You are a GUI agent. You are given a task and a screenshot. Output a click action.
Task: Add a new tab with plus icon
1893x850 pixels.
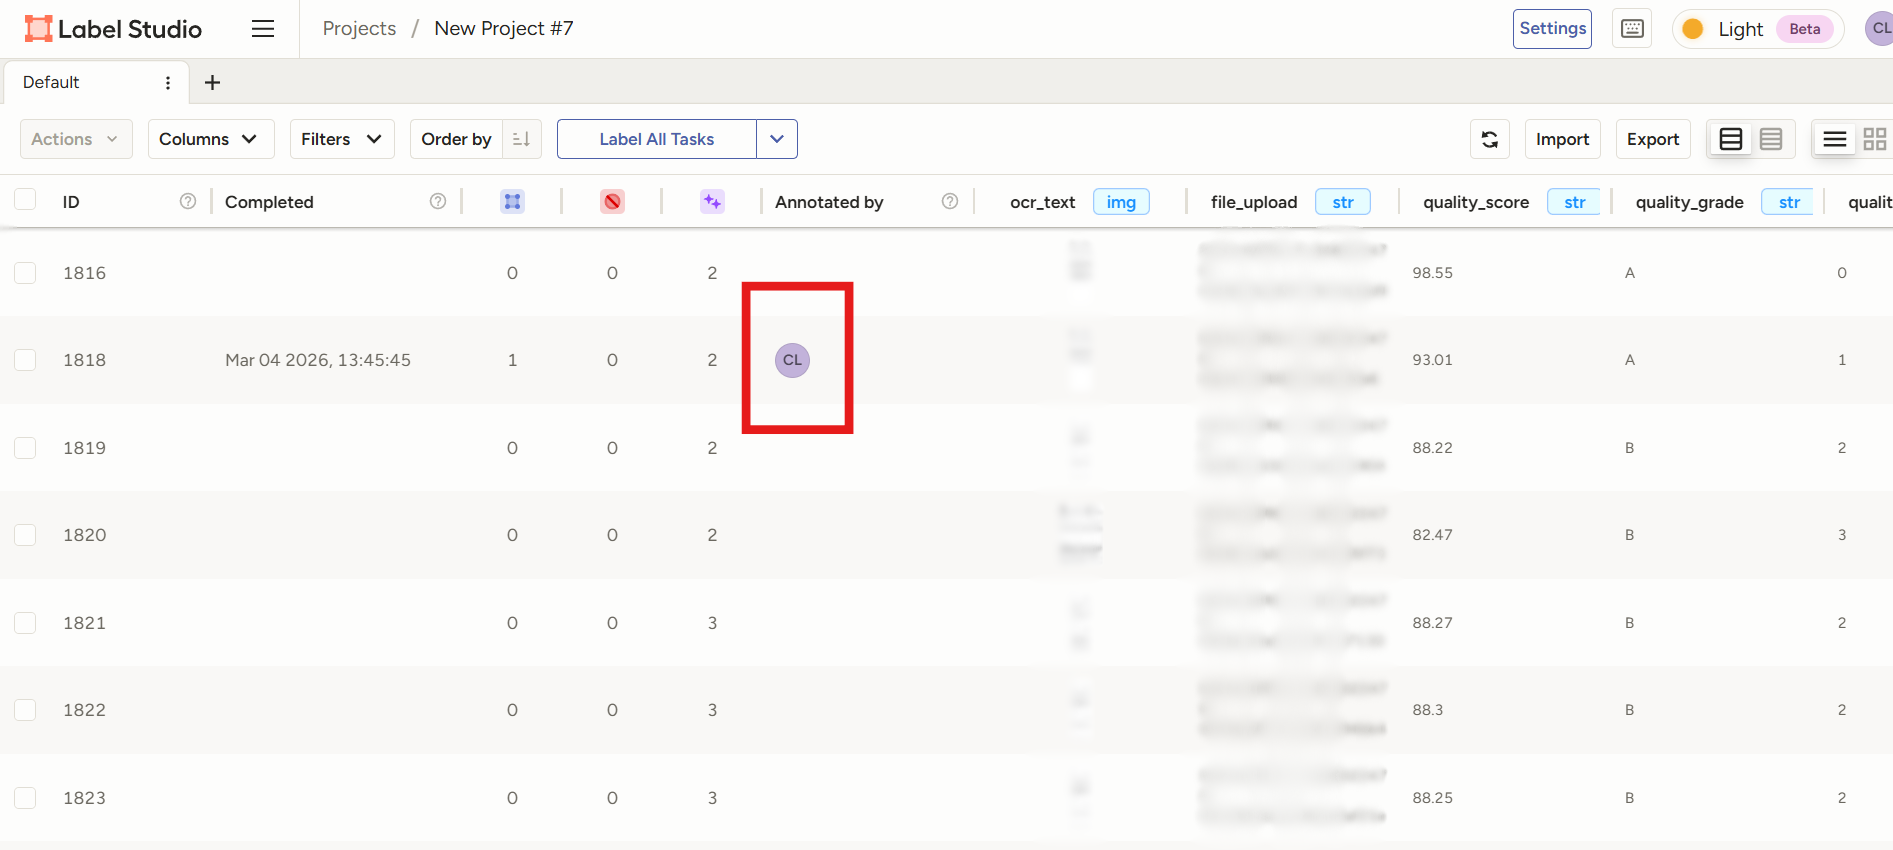(x=212, y=83)
